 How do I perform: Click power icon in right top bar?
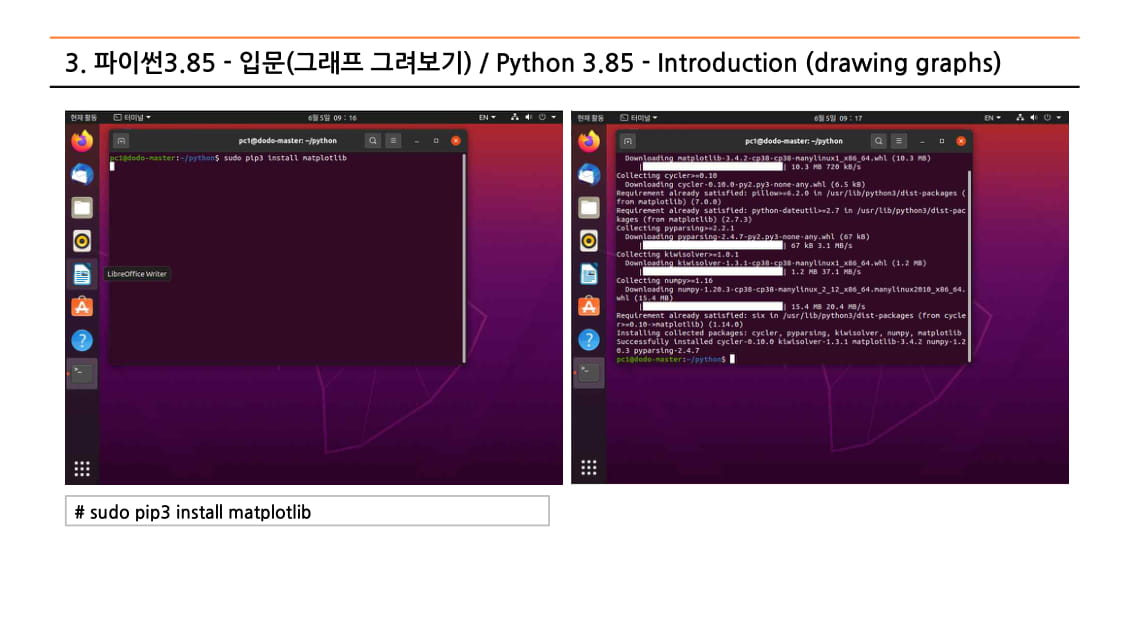click(1048, 118)
